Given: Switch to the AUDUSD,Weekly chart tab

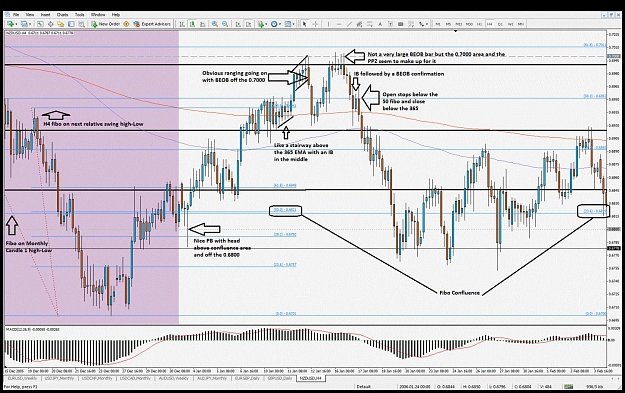Looking at the screenshot, I should pos(175,378).
